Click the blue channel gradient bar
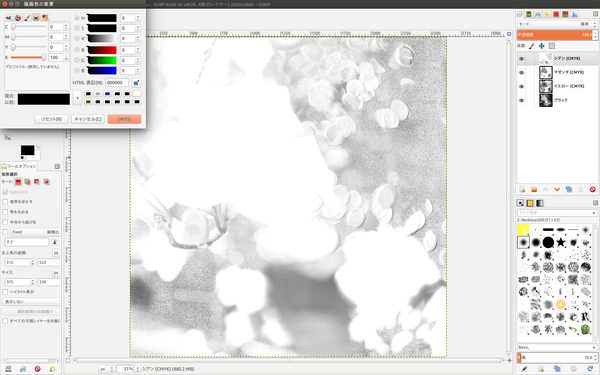Screen dimensions: 600x375 (102, 70)
